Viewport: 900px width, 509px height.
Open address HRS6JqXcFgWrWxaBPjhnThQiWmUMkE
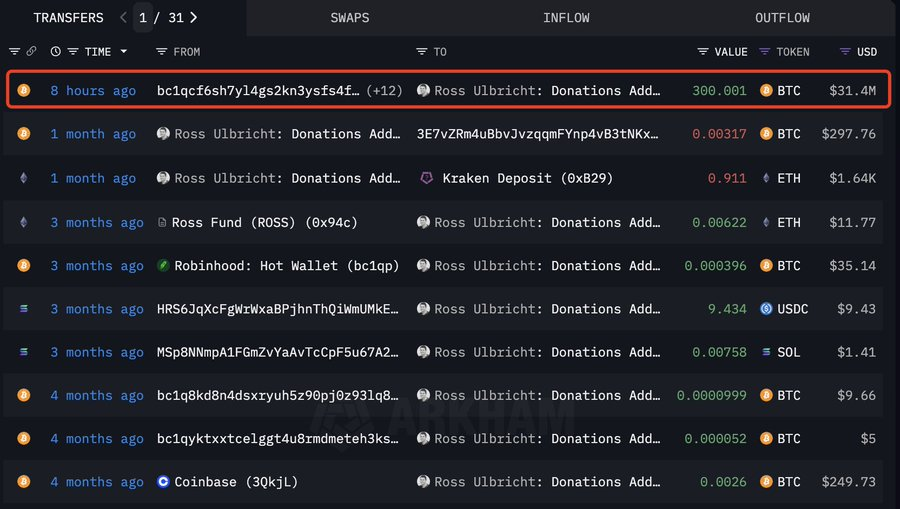278,309
